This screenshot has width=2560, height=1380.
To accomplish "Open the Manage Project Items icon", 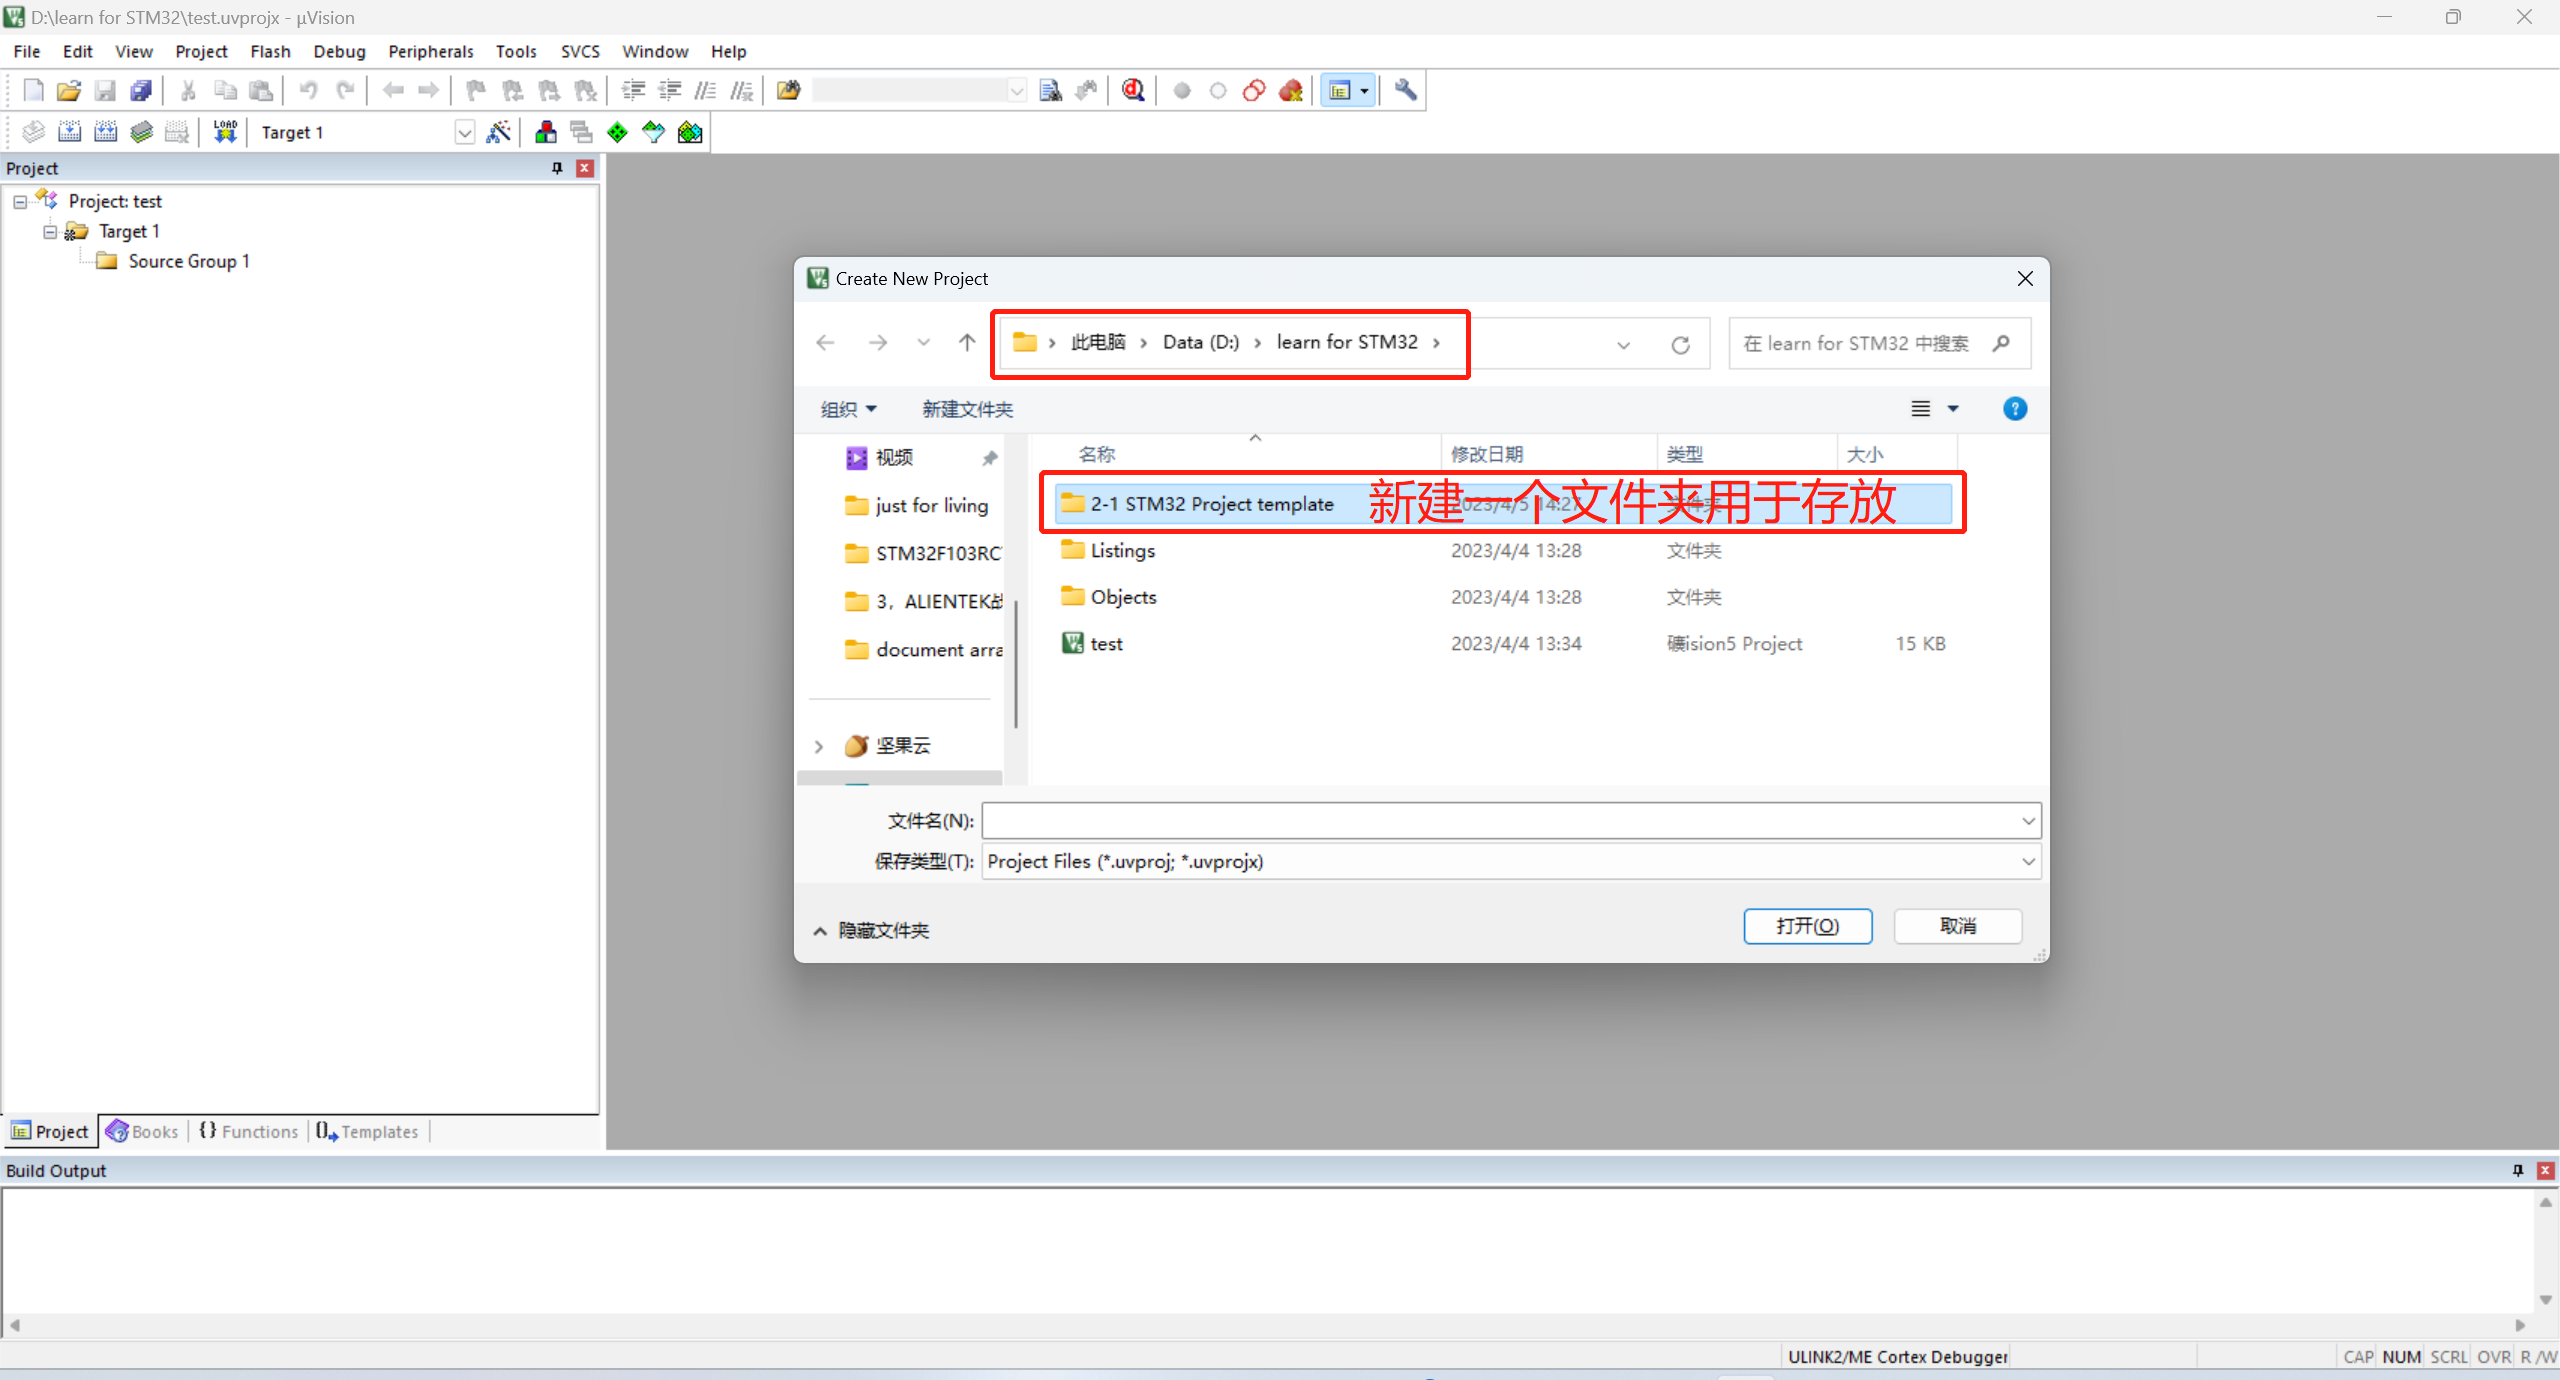I will click(546, 132).
